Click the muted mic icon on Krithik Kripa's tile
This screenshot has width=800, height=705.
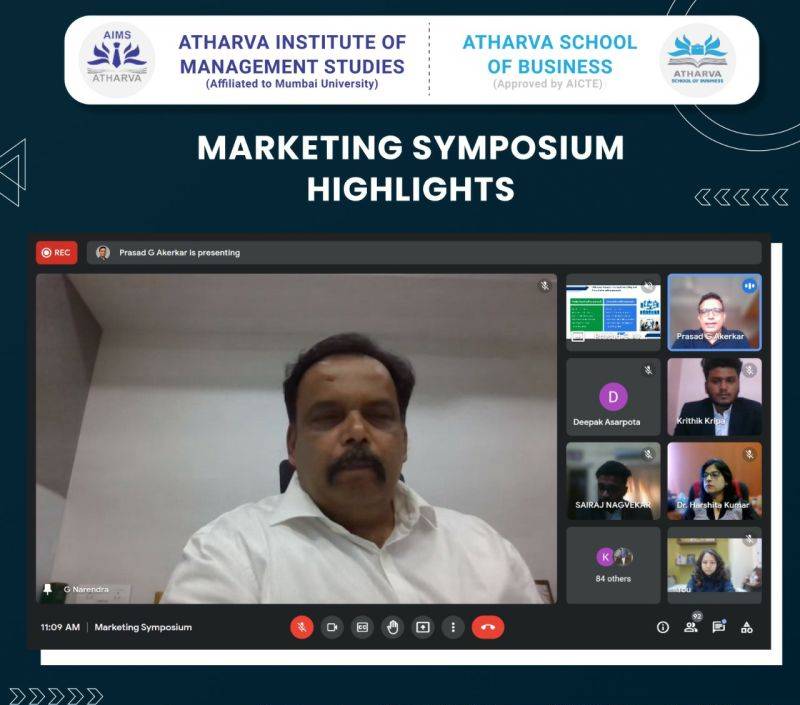point(749,370)
